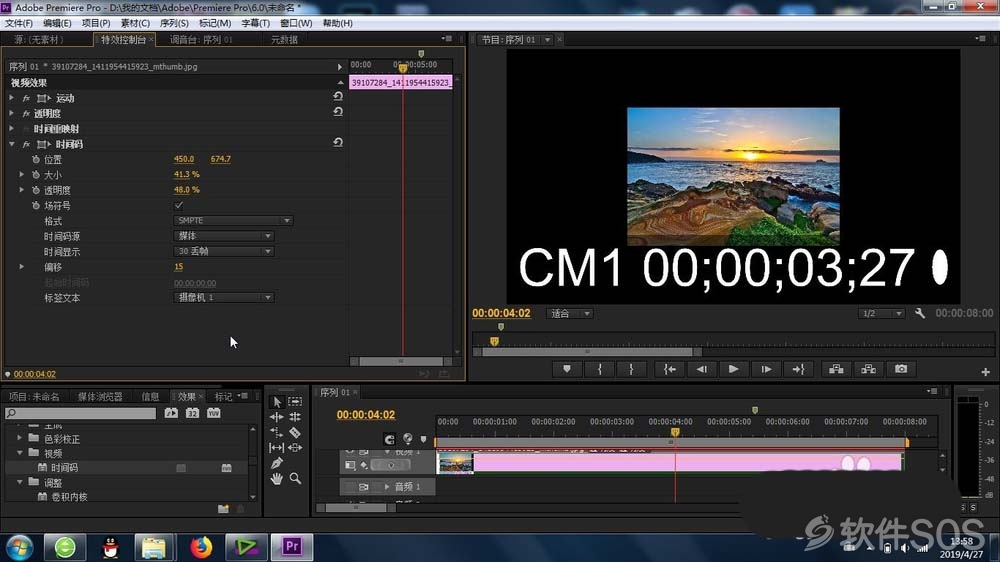This screenshot has width=1000, height=562.
Task: Toggle stopwatch for 场符号
Action: (36, 205)
